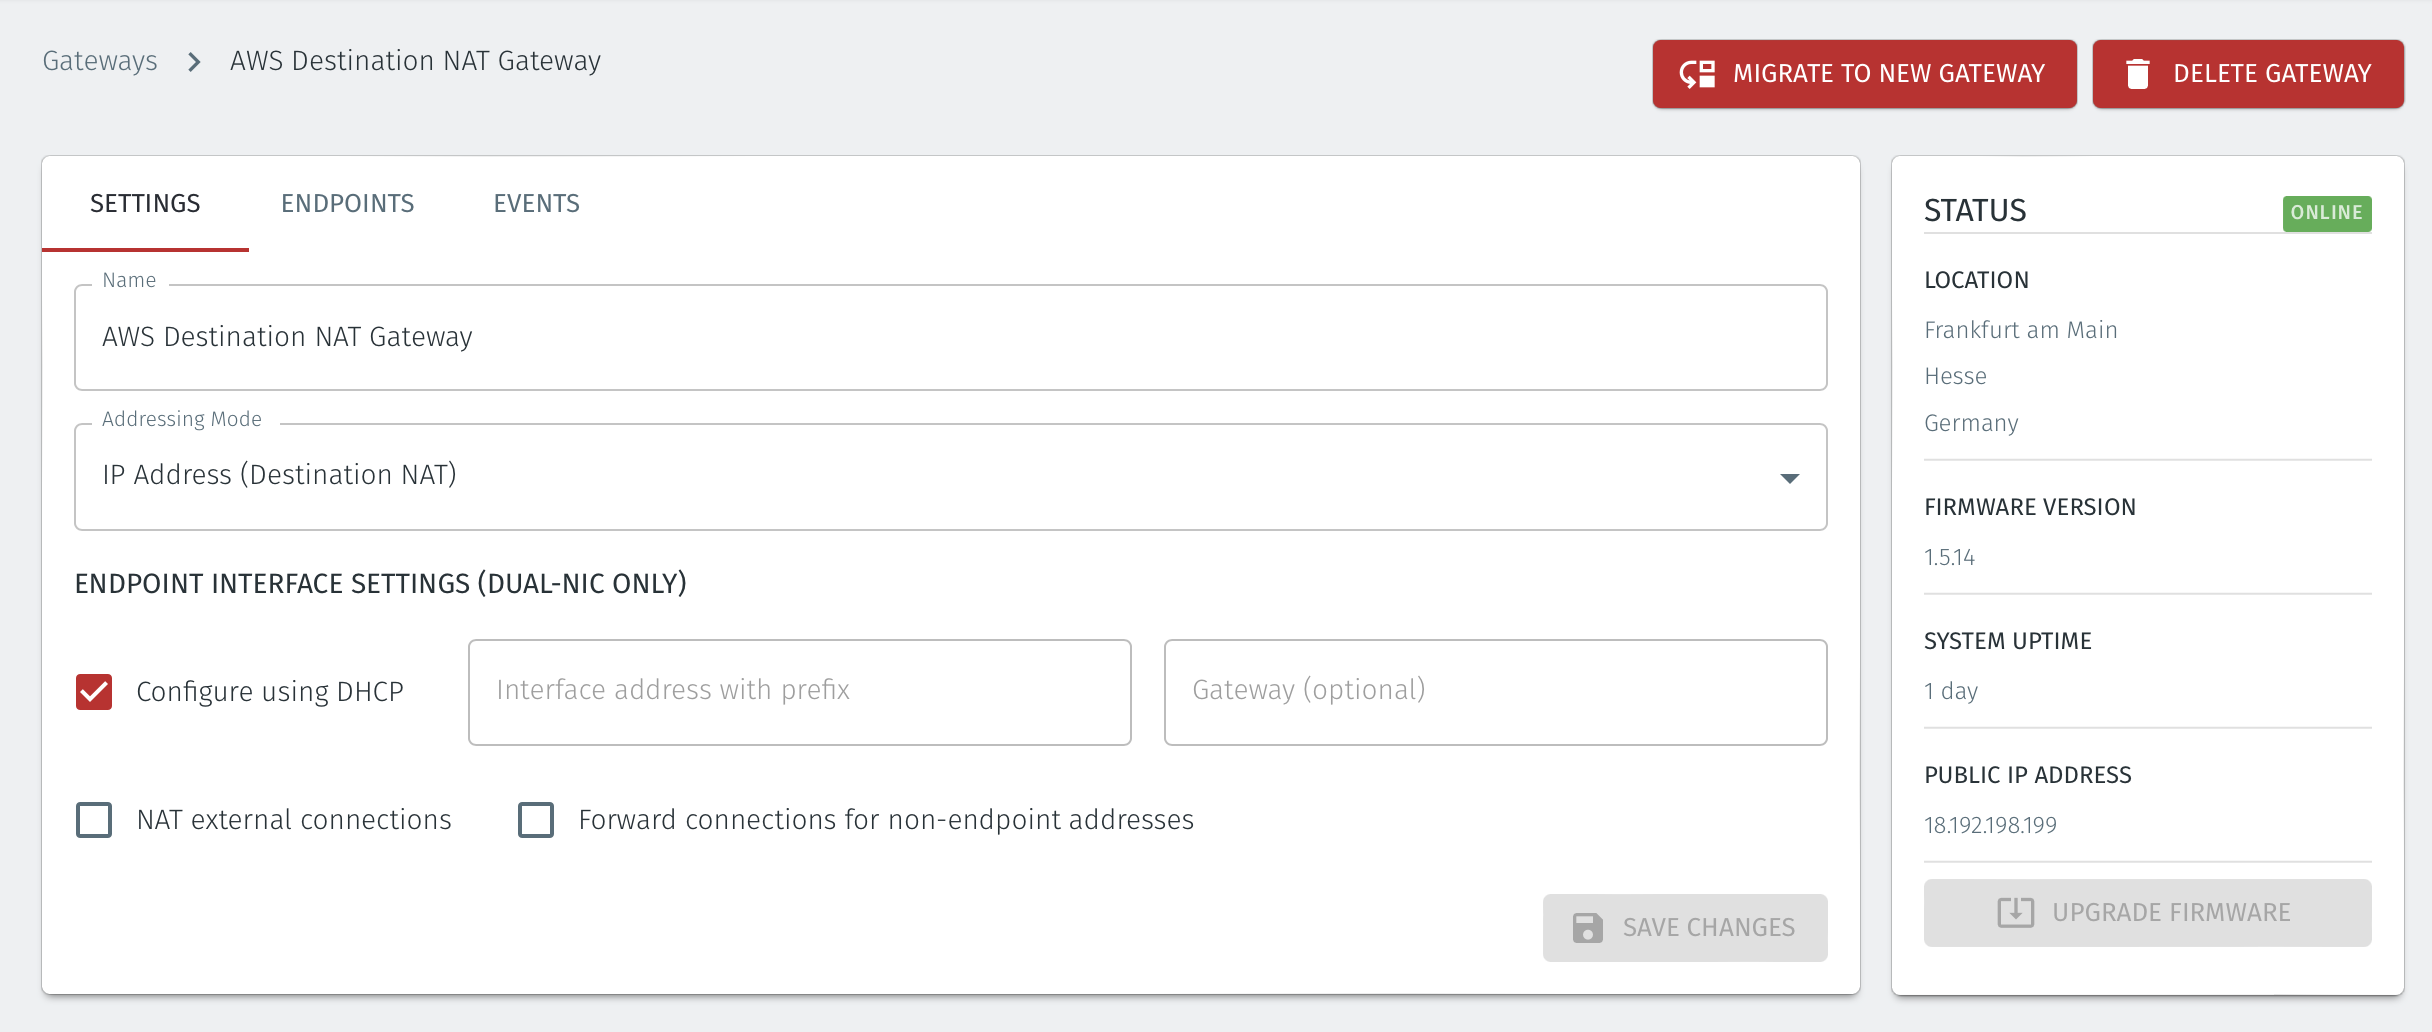The width and height of the screenshot is (2432, 1032).
Task: Click the download icon on Upgrade Firmware
Action: [2018, 911]
